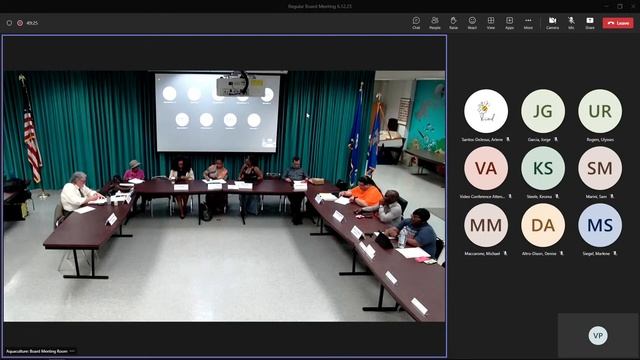640x360 pixels.
Task: Open the Chat panel
Action: pyautogui.click(x=416, y=23)
